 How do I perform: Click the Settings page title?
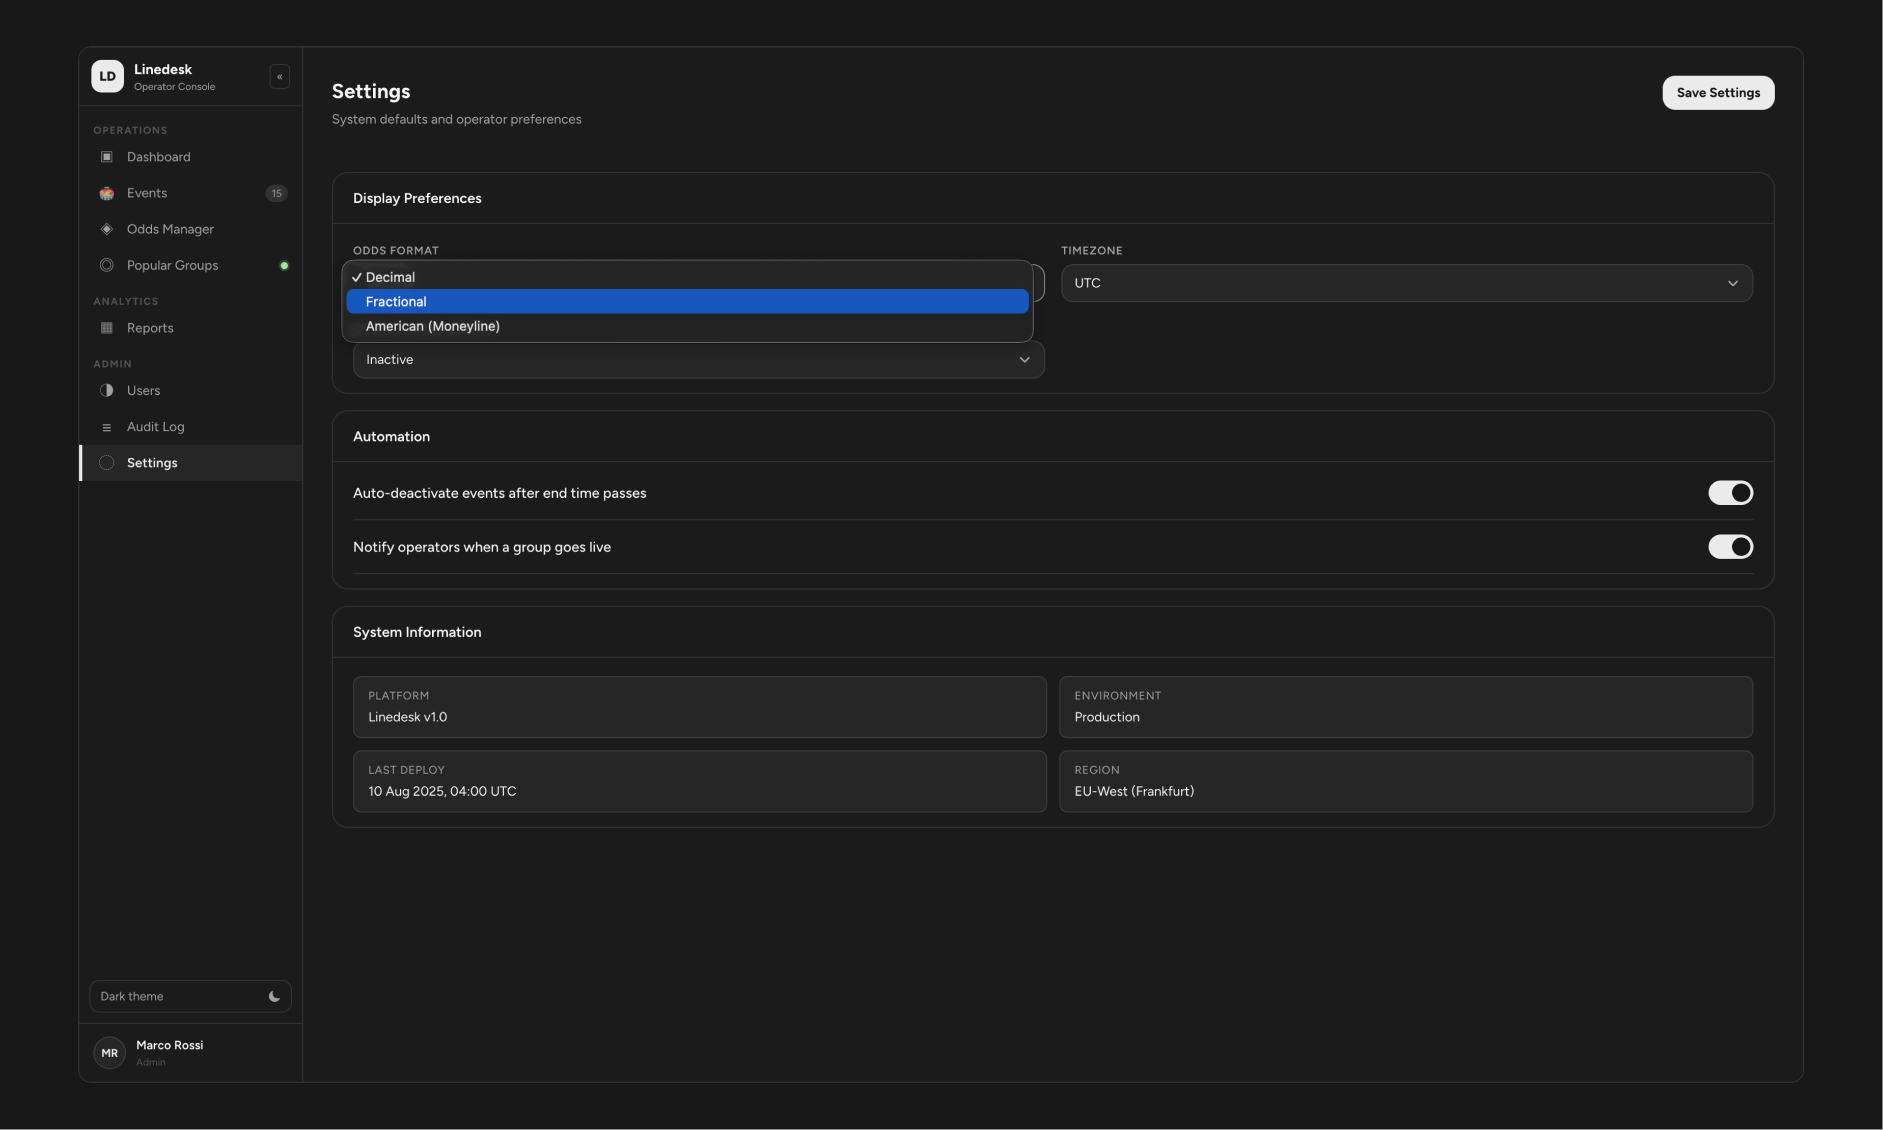(x=371, y=91)
